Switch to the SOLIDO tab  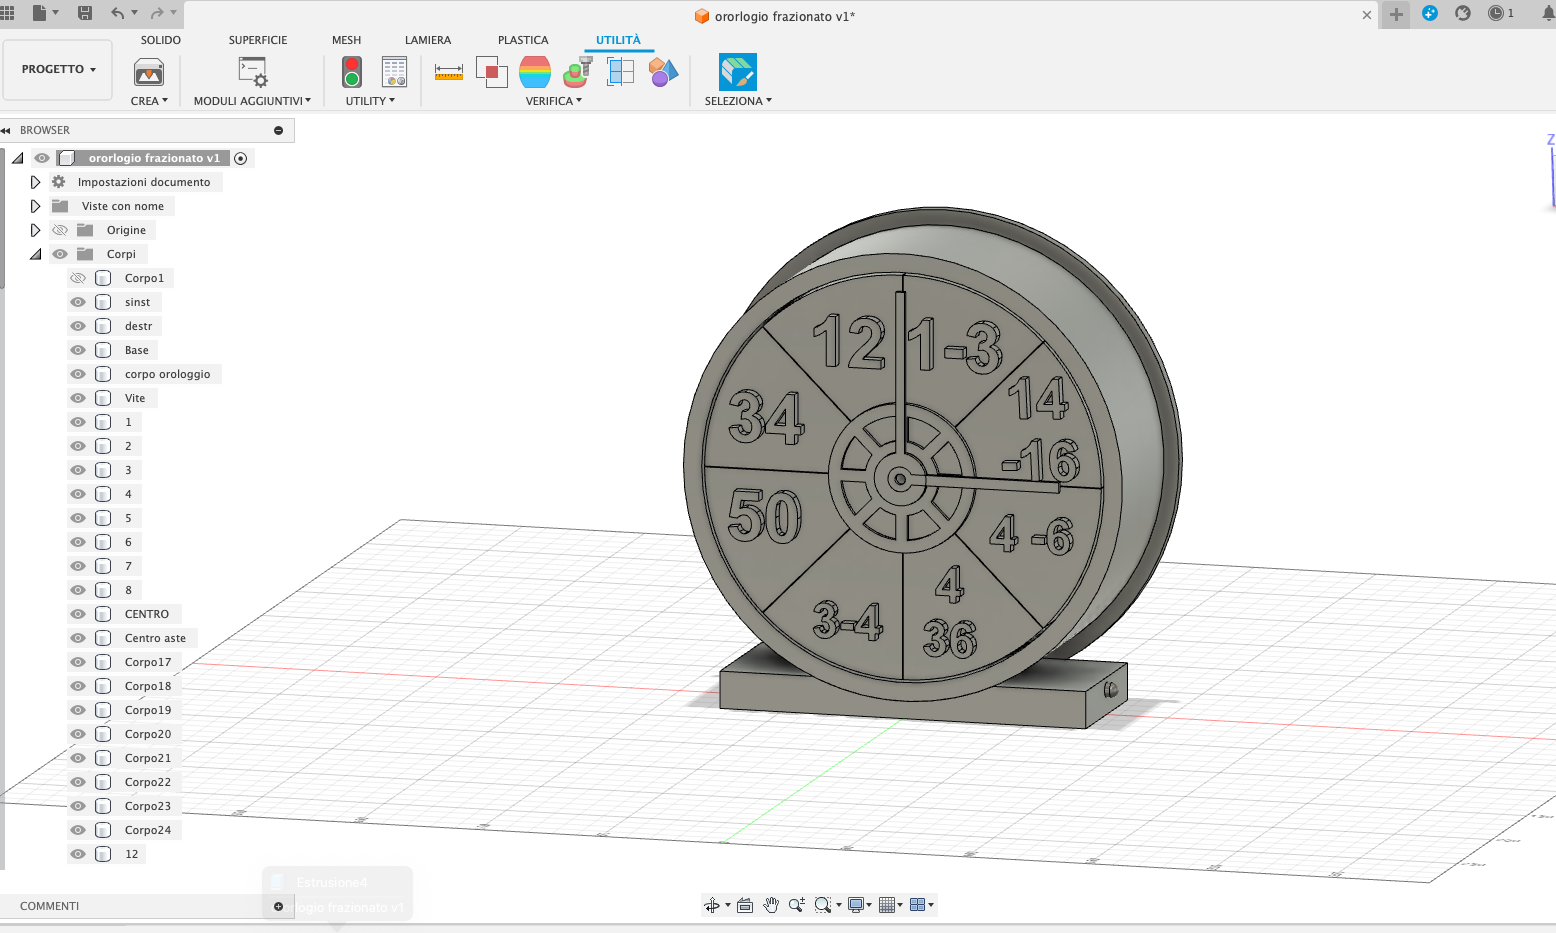pos(161,40)
